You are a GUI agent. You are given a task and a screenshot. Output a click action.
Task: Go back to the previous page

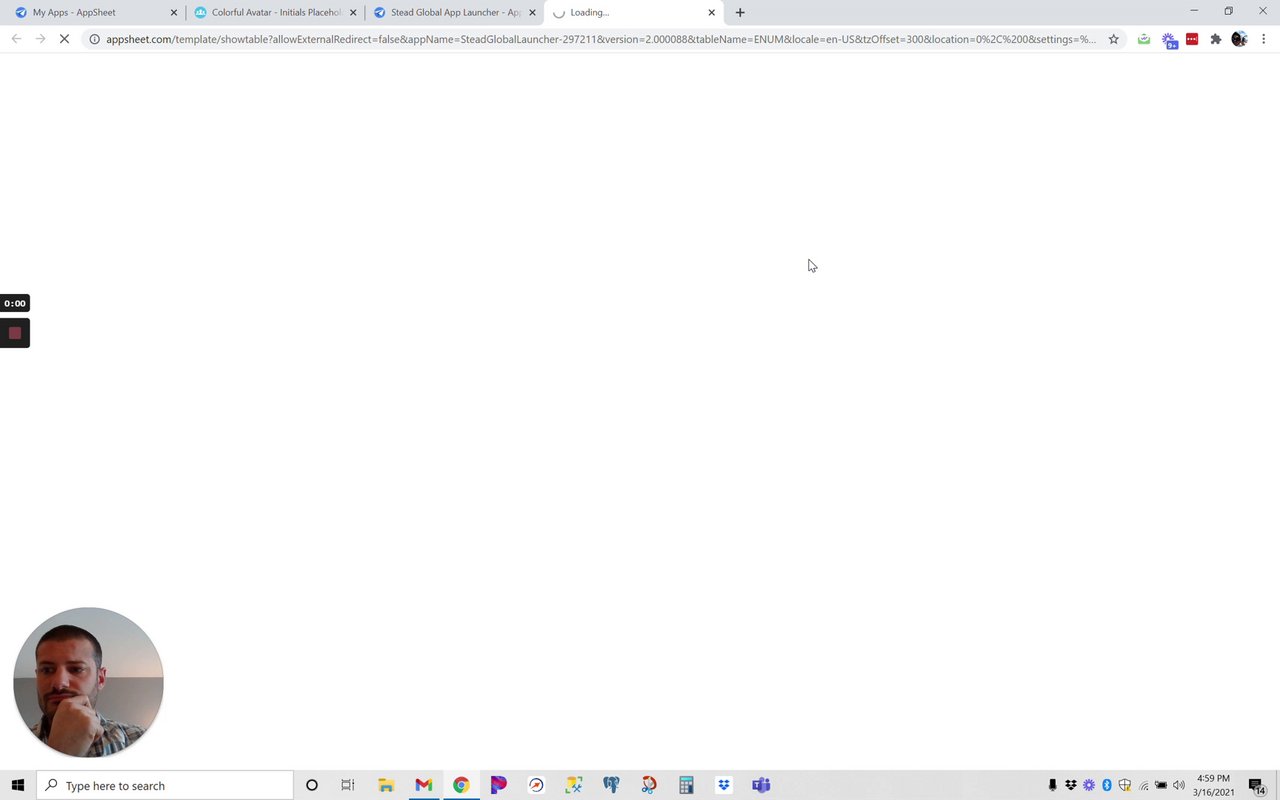[x=16, y=39]
